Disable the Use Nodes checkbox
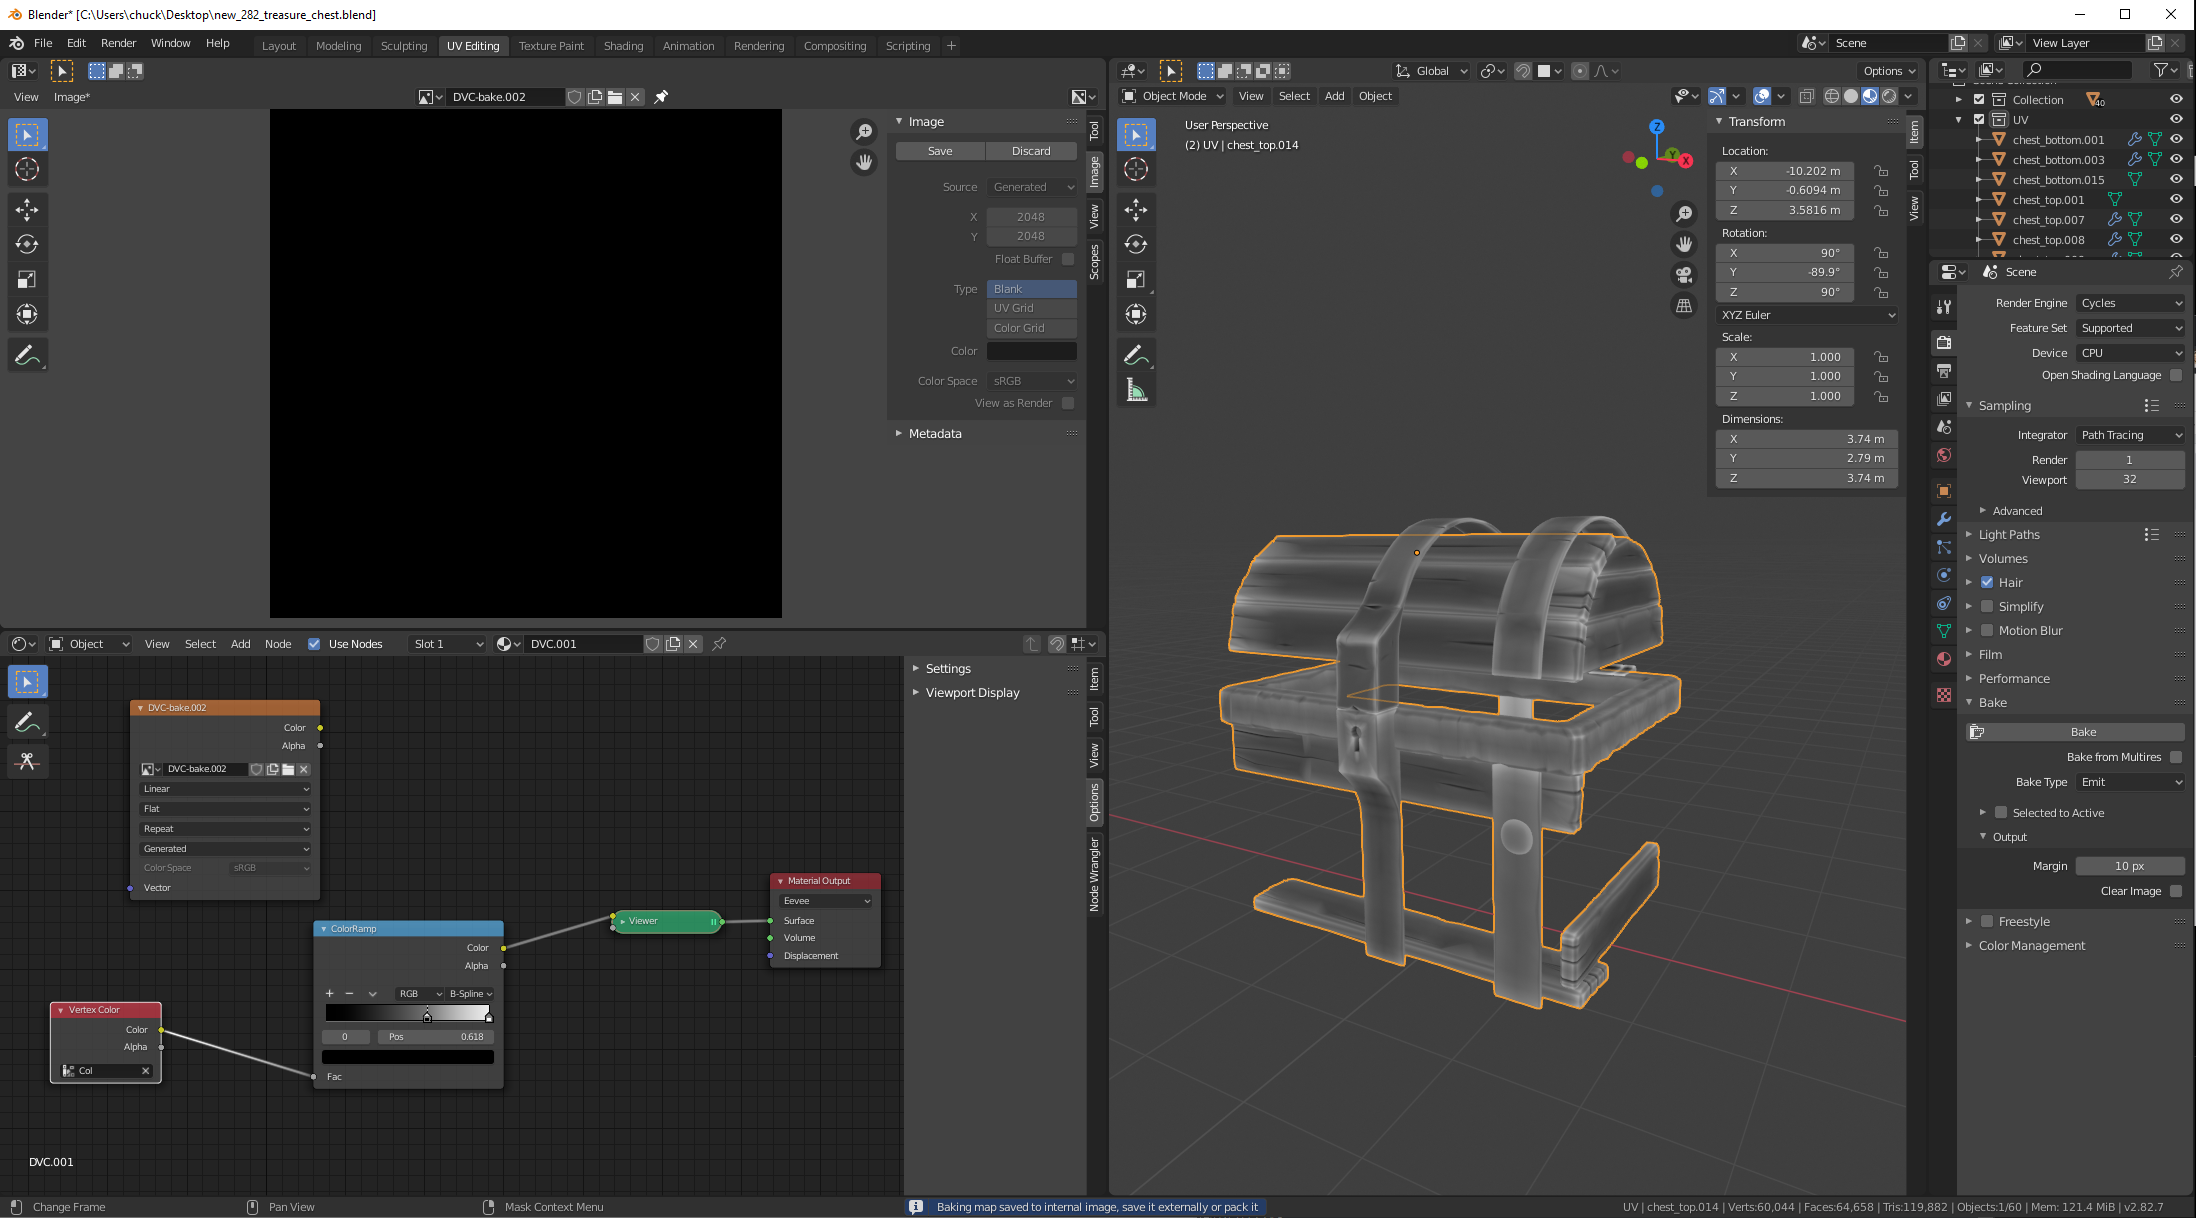Image resolution: width=2196 pixels, height=1218 pixels. click(314, 644)
